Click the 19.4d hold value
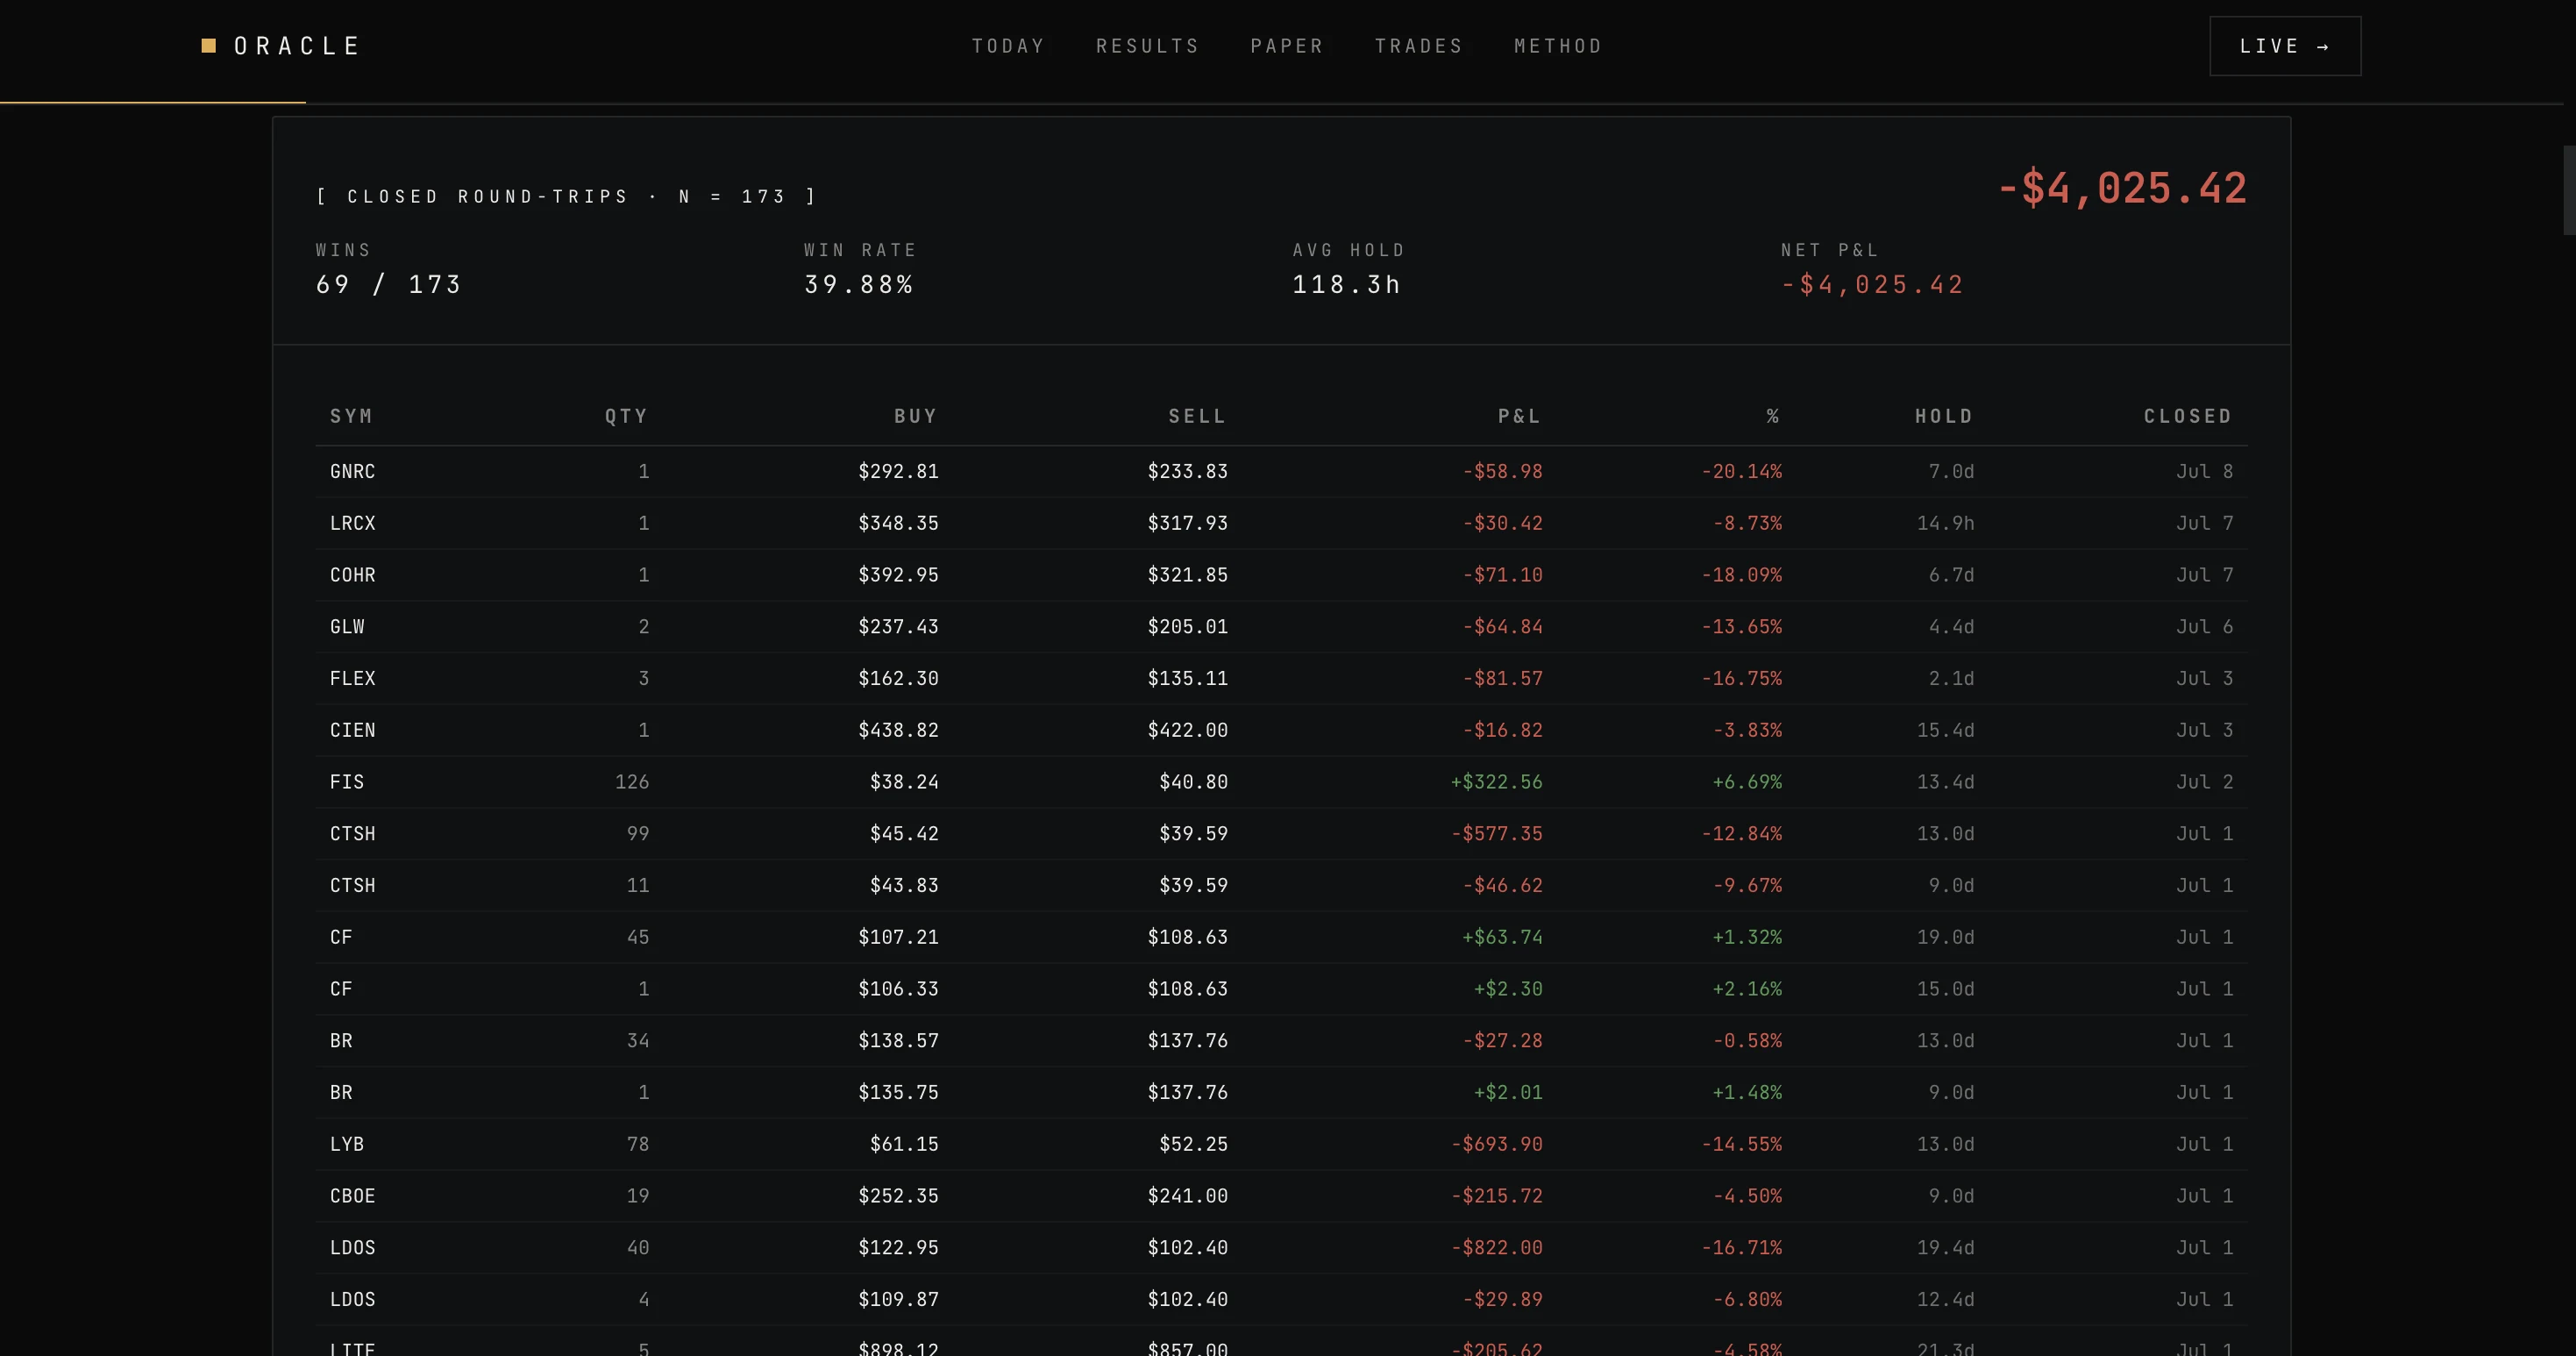 [x=1945, y=1248]
